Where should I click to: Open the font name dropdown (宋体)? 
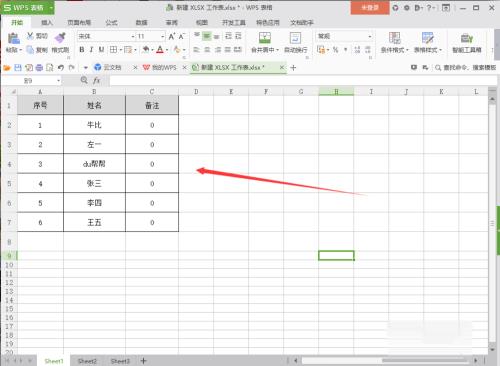133,36
